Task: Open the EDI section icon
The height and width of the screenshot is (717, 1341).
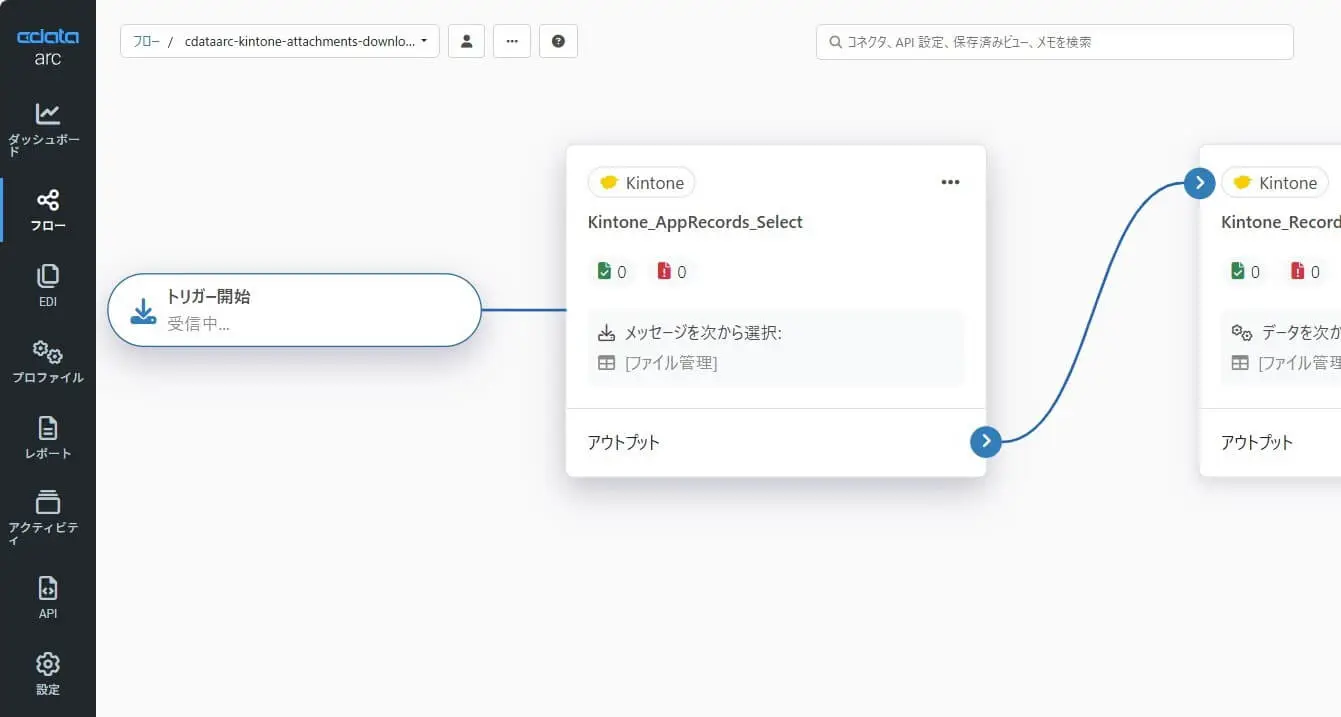Action: pyautogui.click(x=47, y=276)
